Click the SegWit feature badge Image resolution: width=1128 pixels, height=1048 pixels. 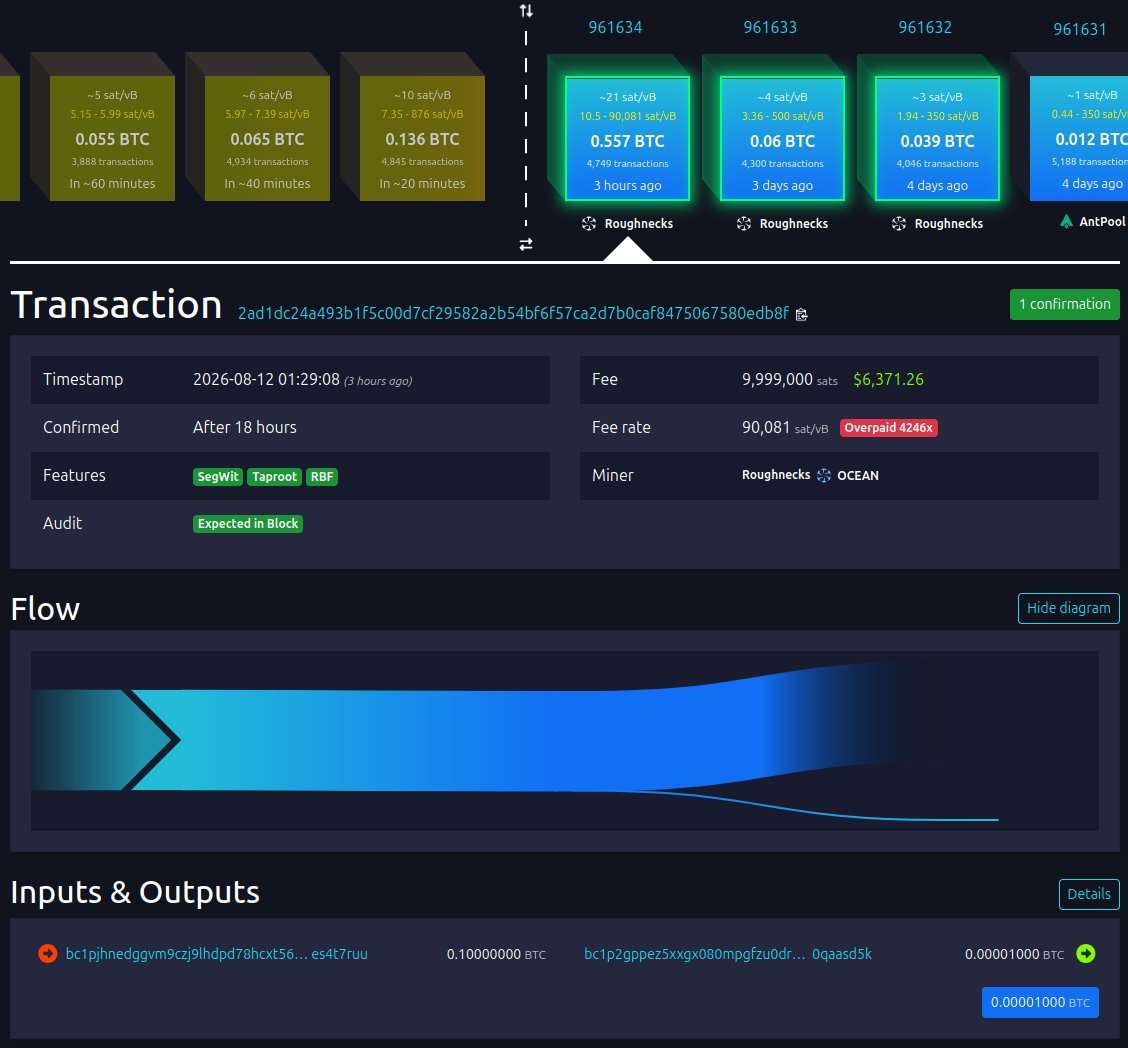click(218, 477)
